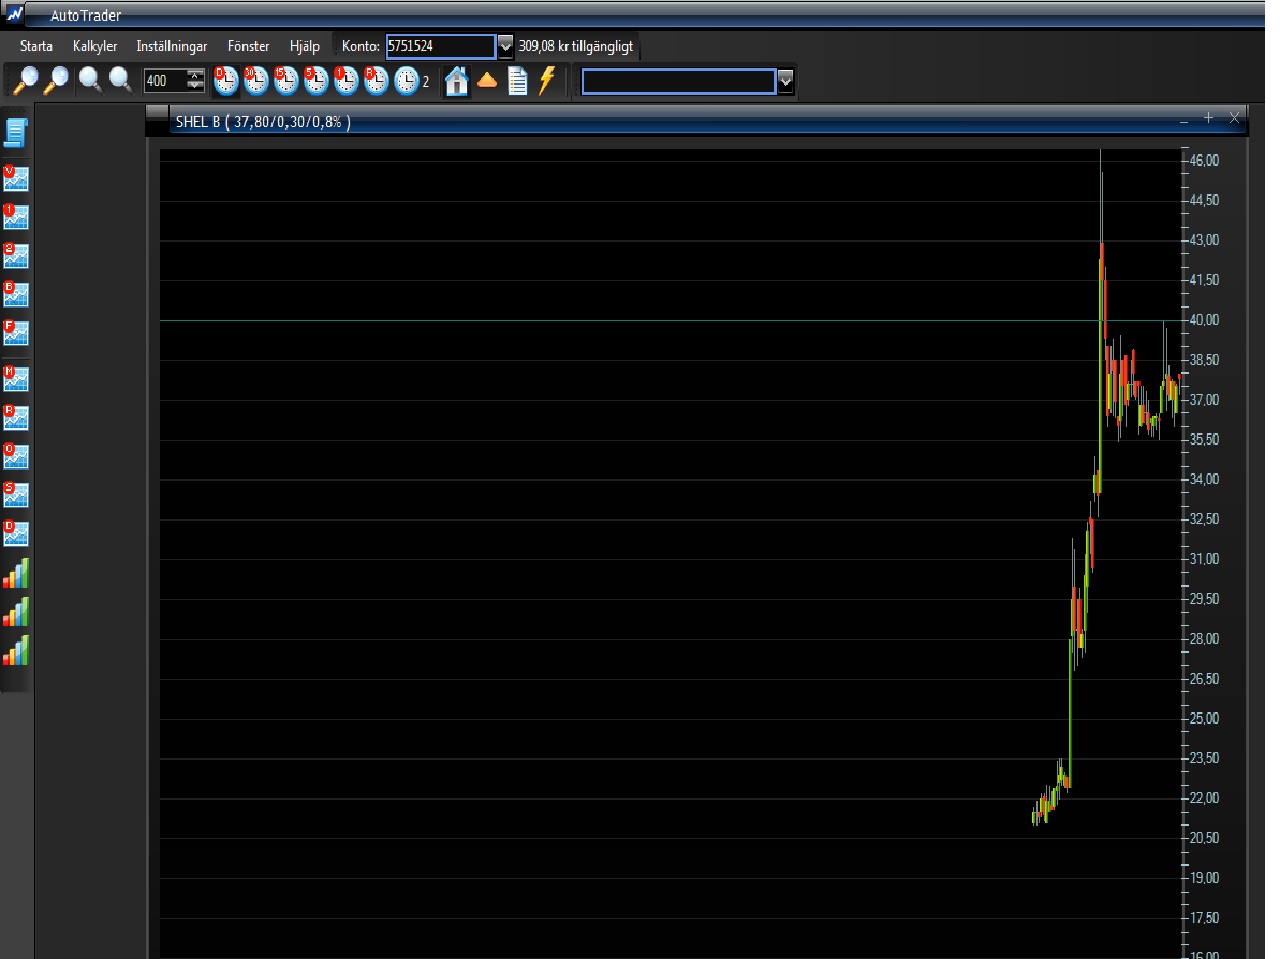Viewport: 1280px width, 959px height.
Task: Select the 15-minute clock interval icon
Action: coord(286,81)
